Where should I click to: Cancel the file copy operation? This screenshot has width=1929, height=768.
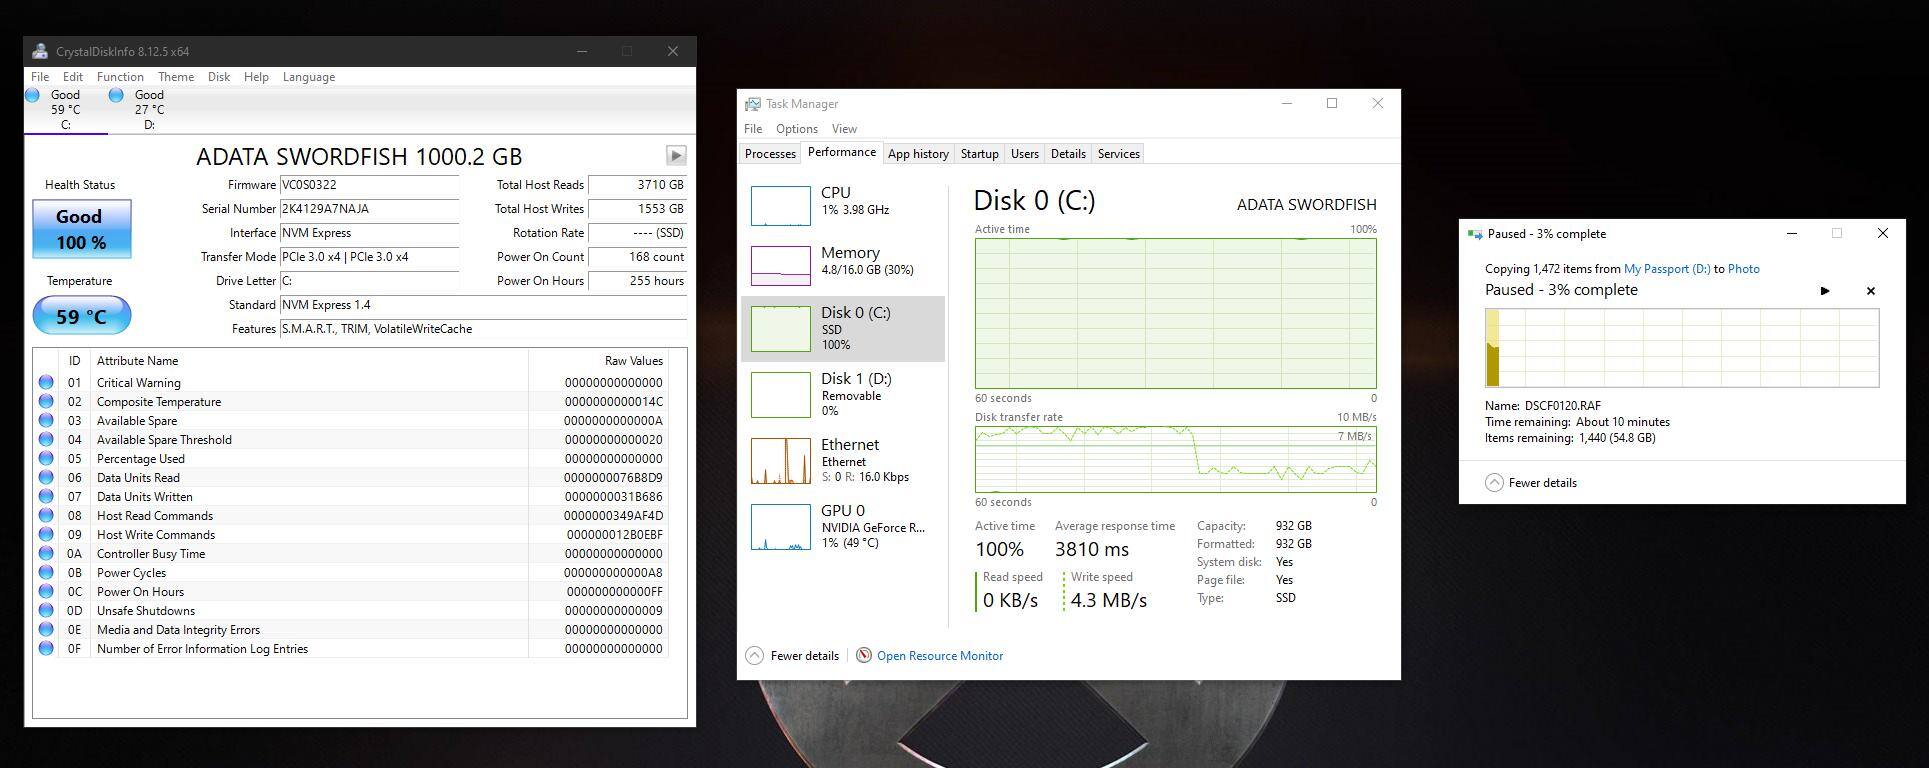[1870, 291]
